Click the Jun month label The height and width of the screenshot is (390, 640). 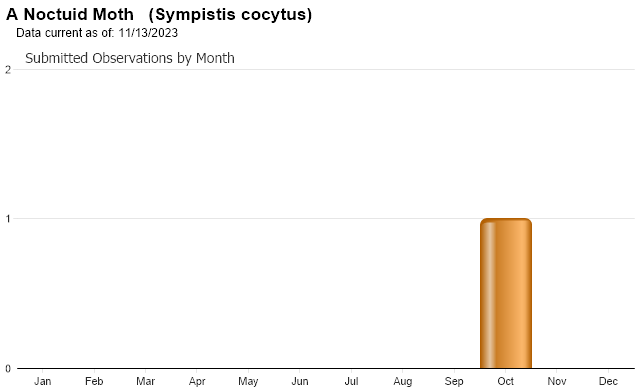point(300,381)
